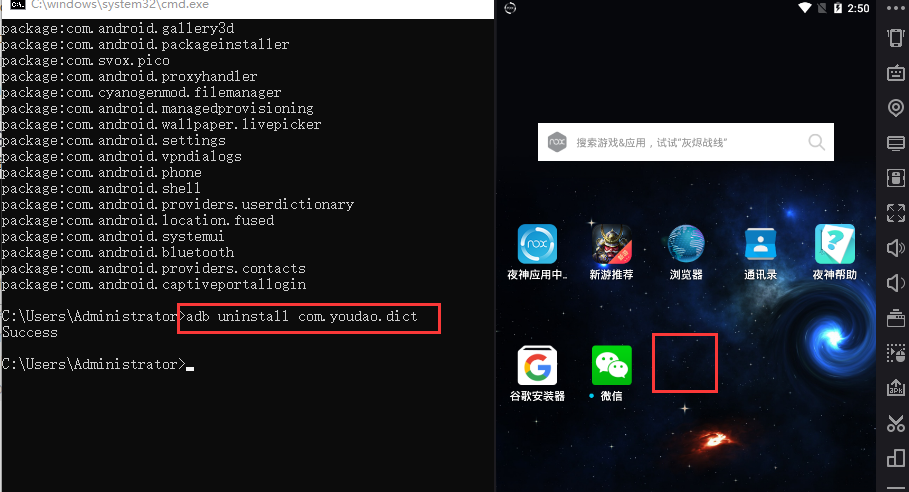Click the My Computer monitor sidebar icon

(x=896, y=143)
